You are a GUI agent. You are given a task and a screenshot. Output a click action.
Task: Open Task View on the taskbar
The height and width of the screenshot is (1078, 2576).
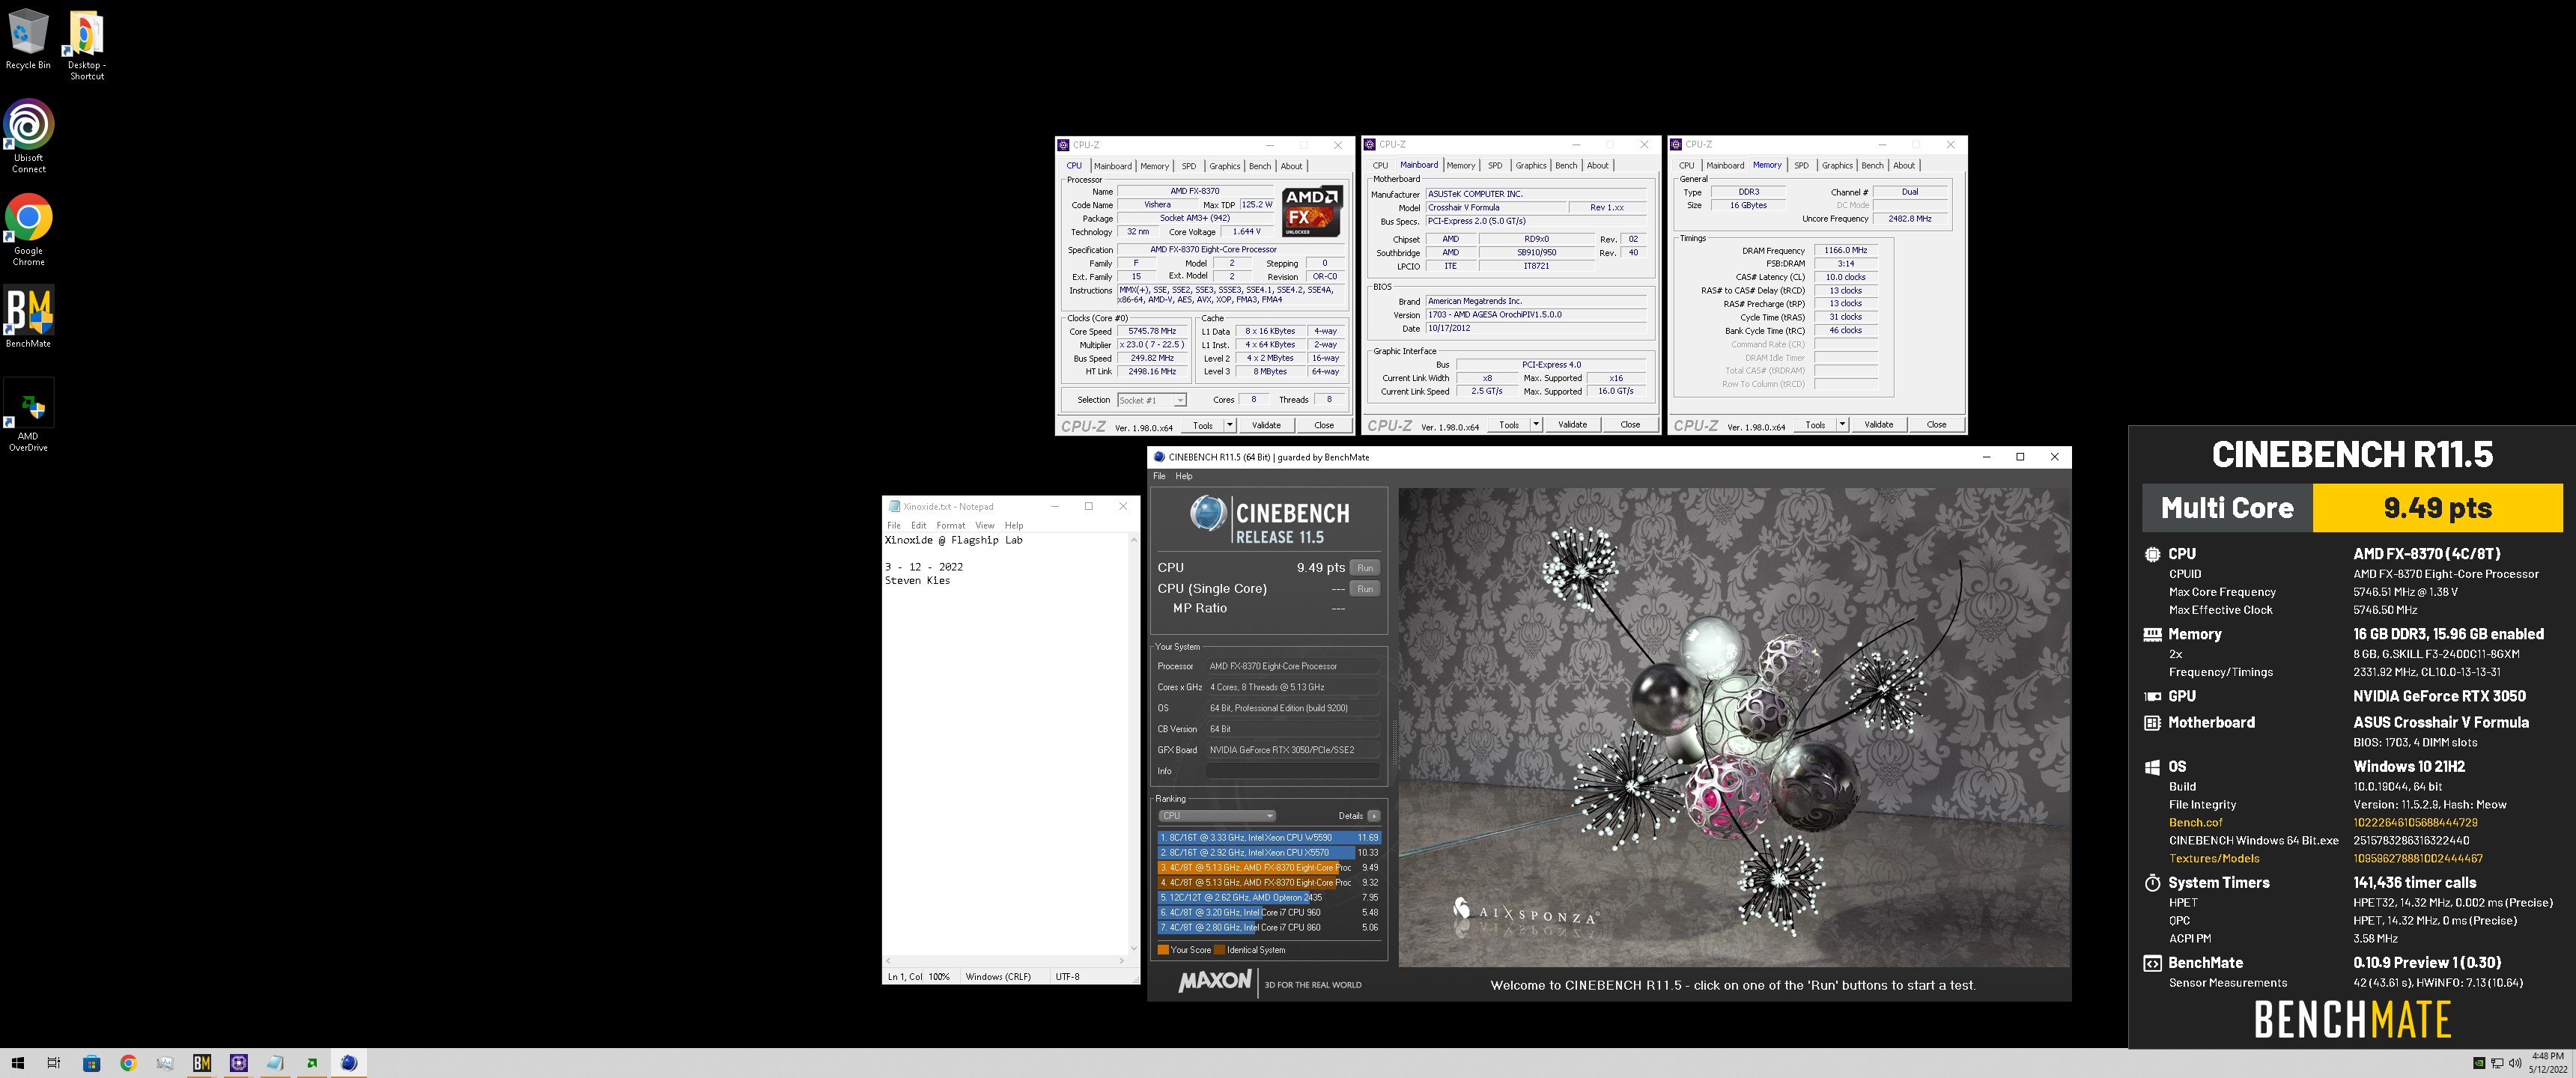54,1063
